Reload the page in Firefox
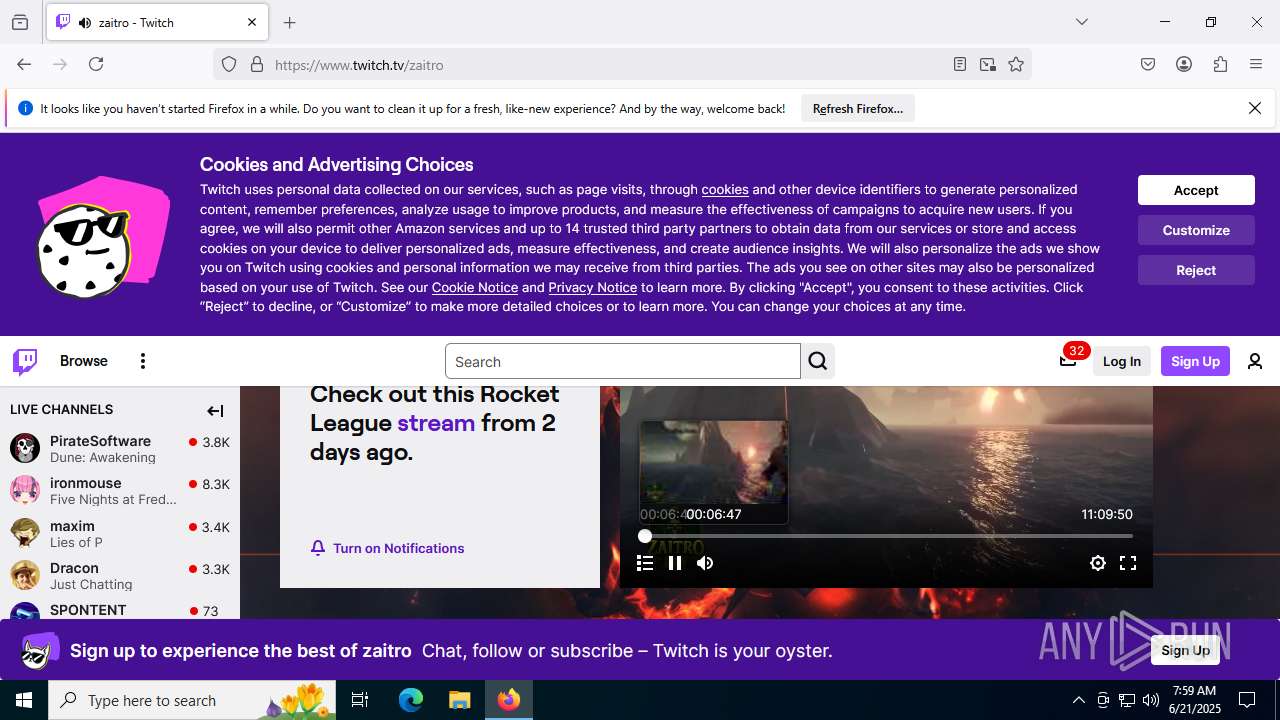Screen dimensions: 1280x720 [96, 64]
